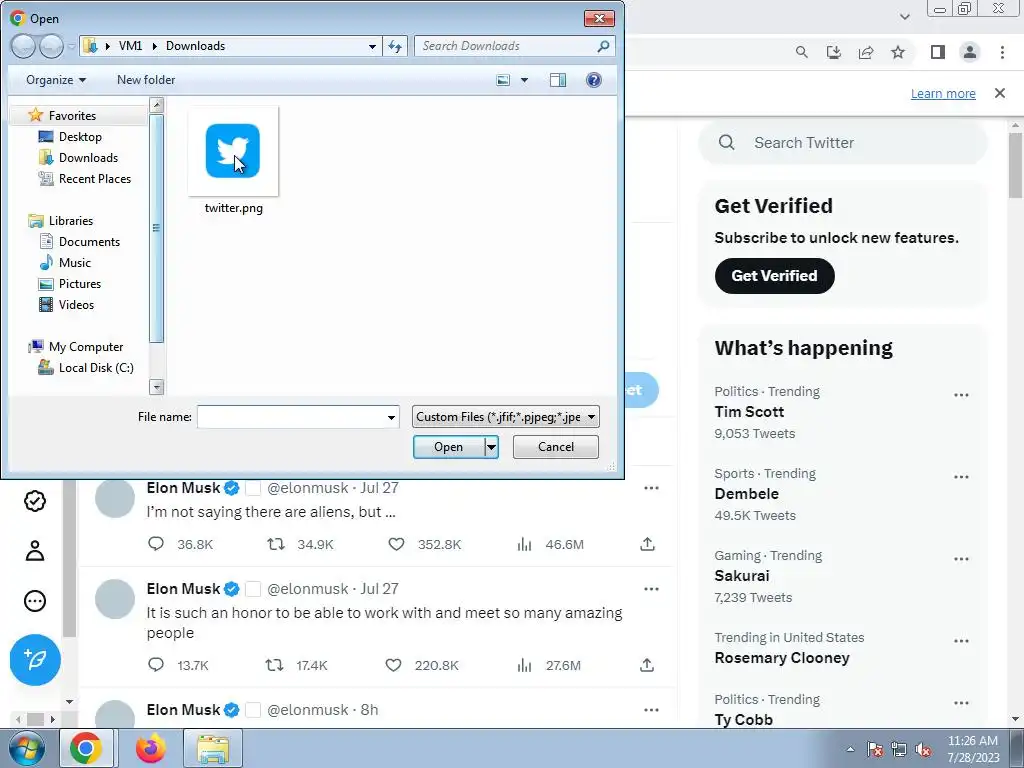This screenshot has width=1024, height=768.
Task: Open Local Disk (C:)
Action: click(96, 368)
